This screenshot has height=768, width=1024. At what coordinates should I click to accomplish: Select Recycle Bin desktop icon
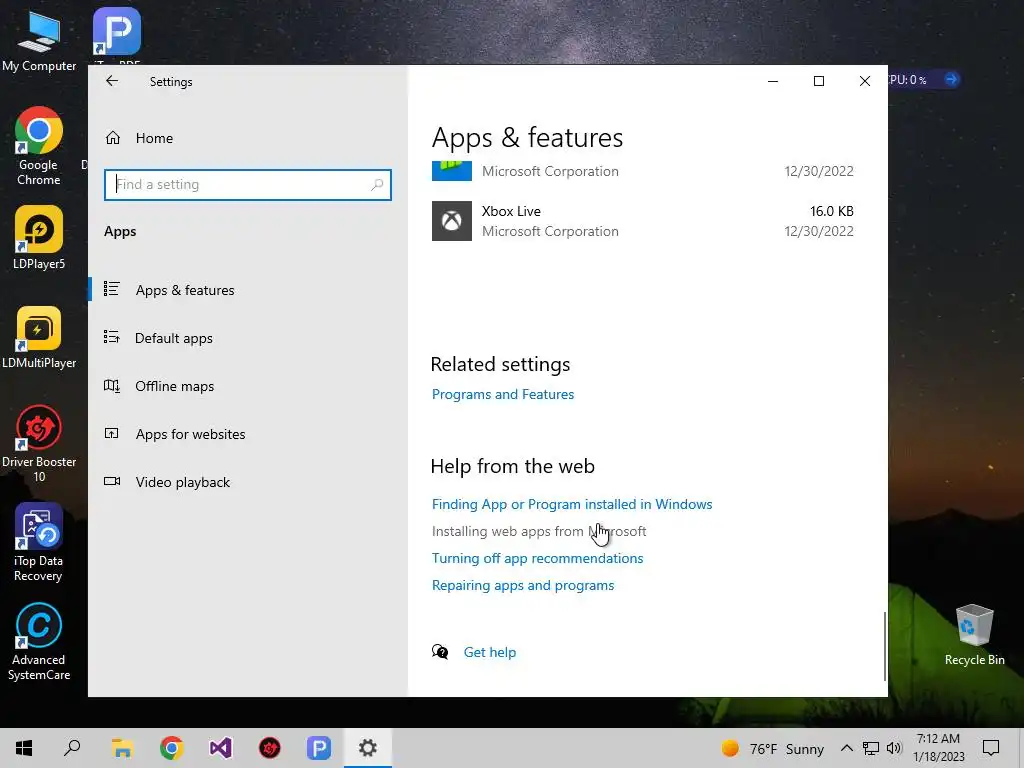coord(974,635)
